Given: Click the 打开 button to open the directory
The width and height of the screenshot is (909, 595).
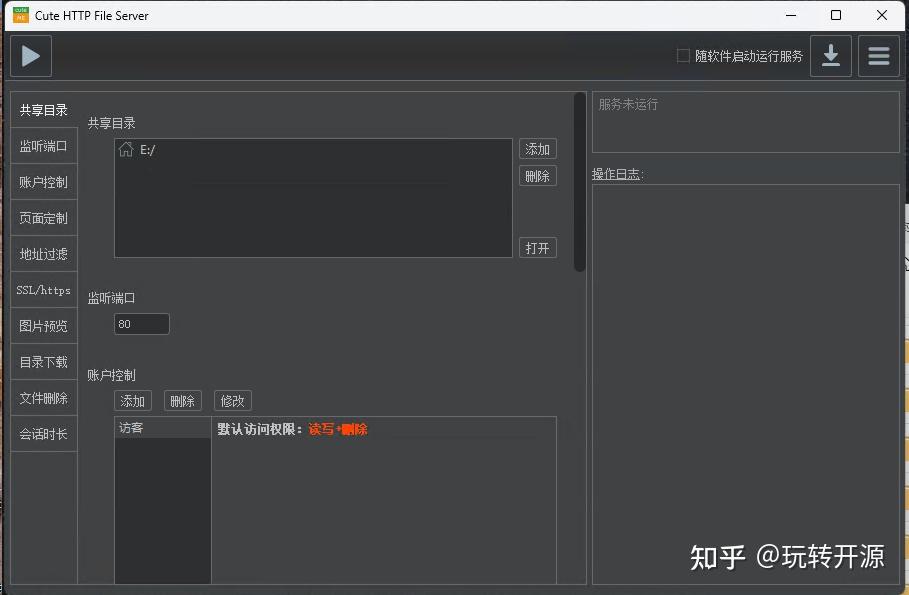Looking at the screenshot, I should [x=537, y=247].
